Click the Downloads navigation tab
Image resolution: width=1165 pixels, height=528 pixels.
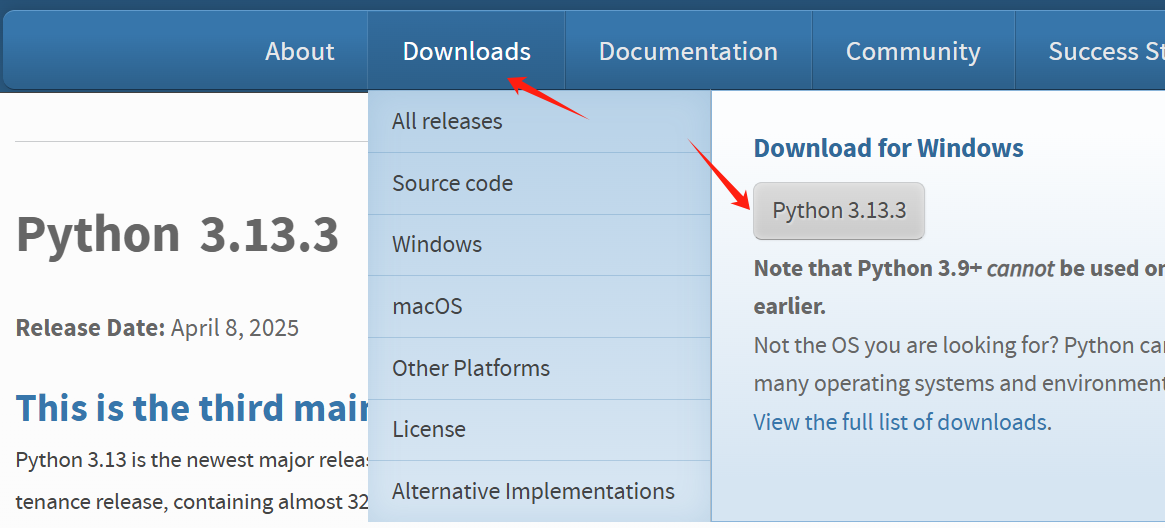click(x=467, y=51)
